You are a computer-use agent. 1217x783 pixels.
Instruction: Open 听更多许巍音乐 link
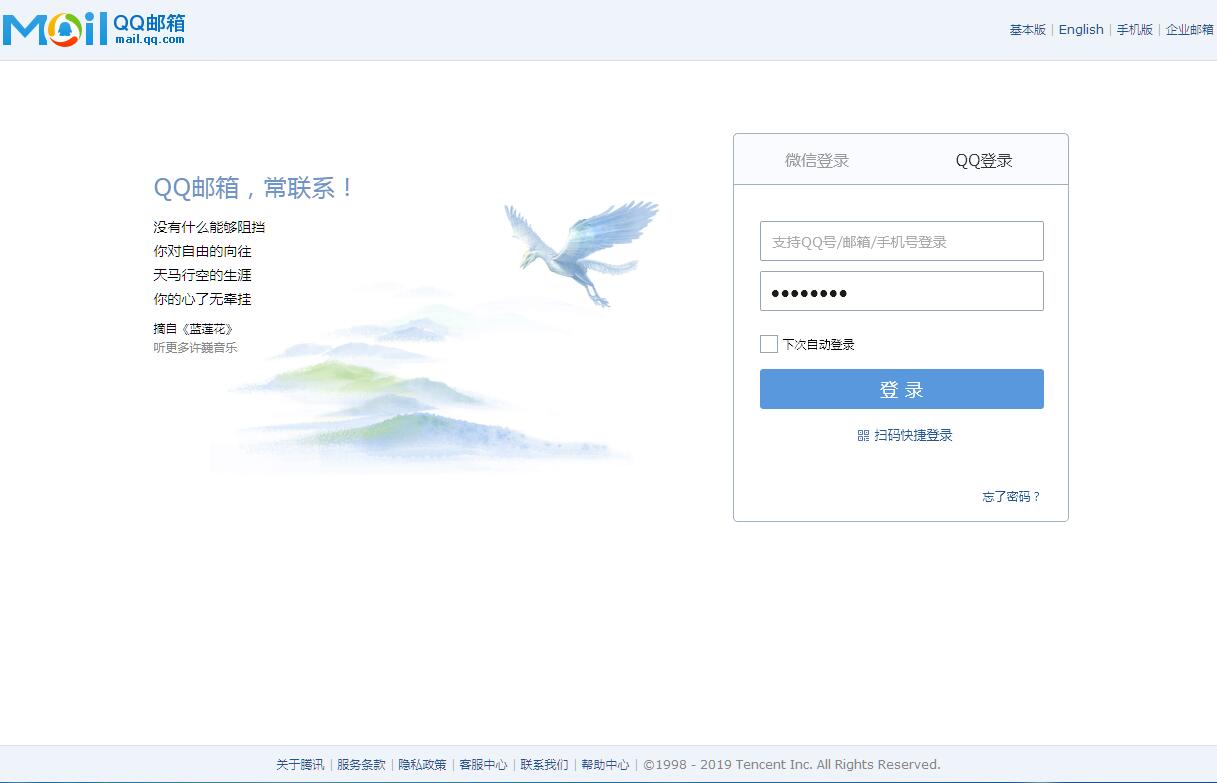(195, 348)
